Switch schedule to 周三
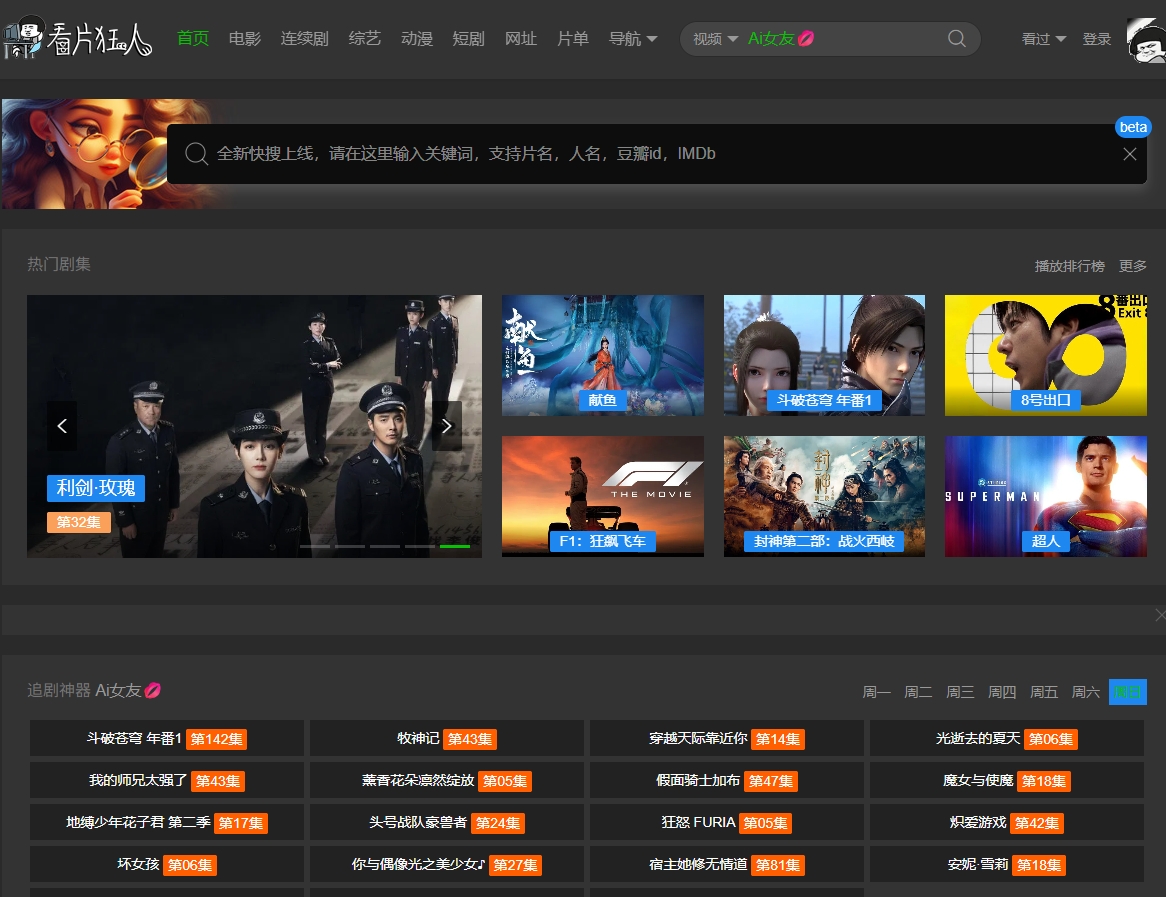The width and height of the screenshot is (1166, 897). pos(960,692)
